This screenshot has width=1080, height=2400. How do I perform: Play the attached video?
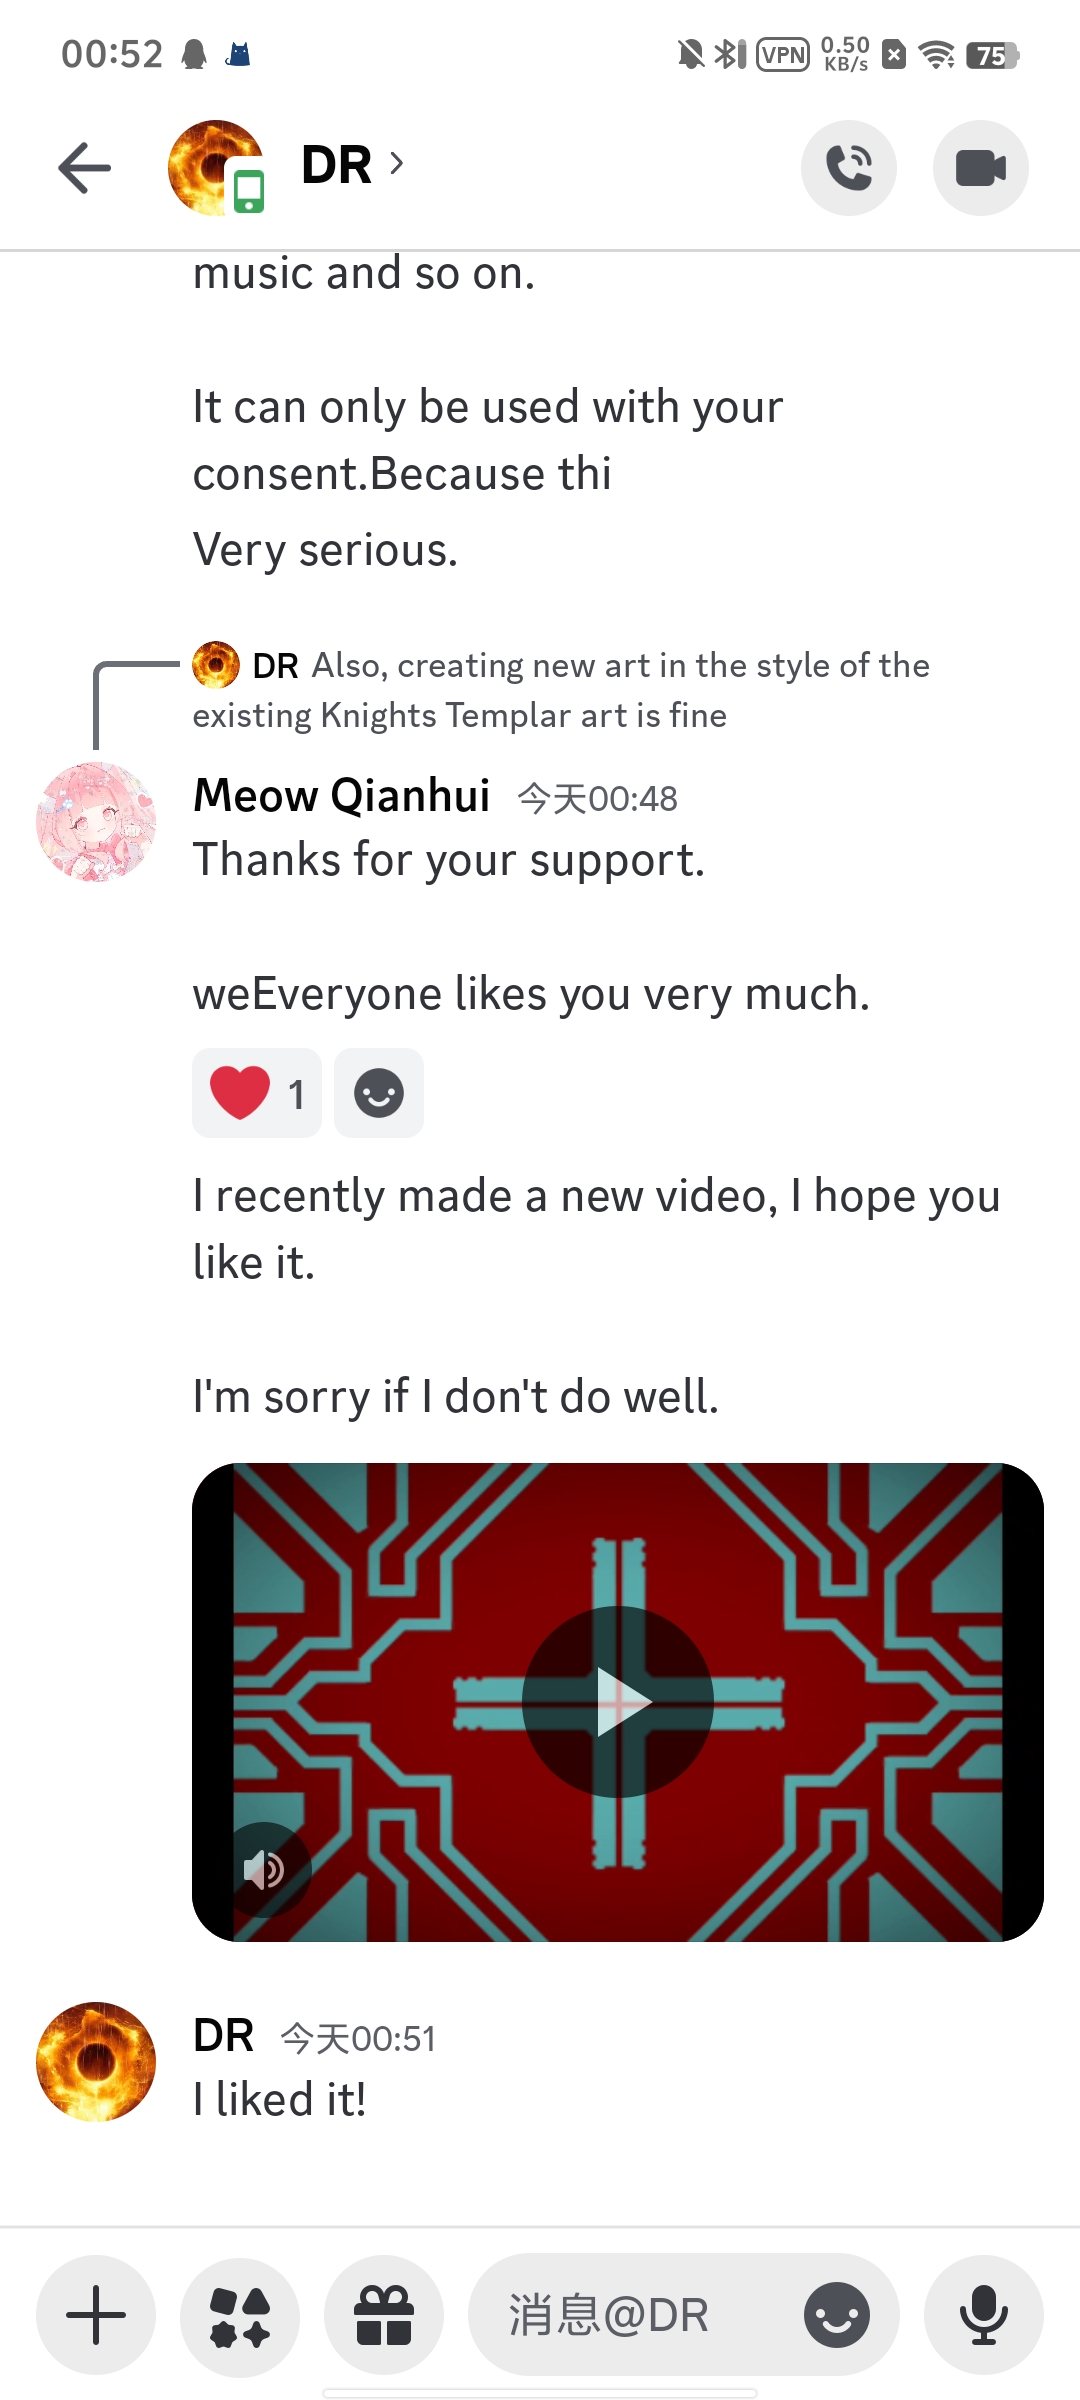[618, 1702]
